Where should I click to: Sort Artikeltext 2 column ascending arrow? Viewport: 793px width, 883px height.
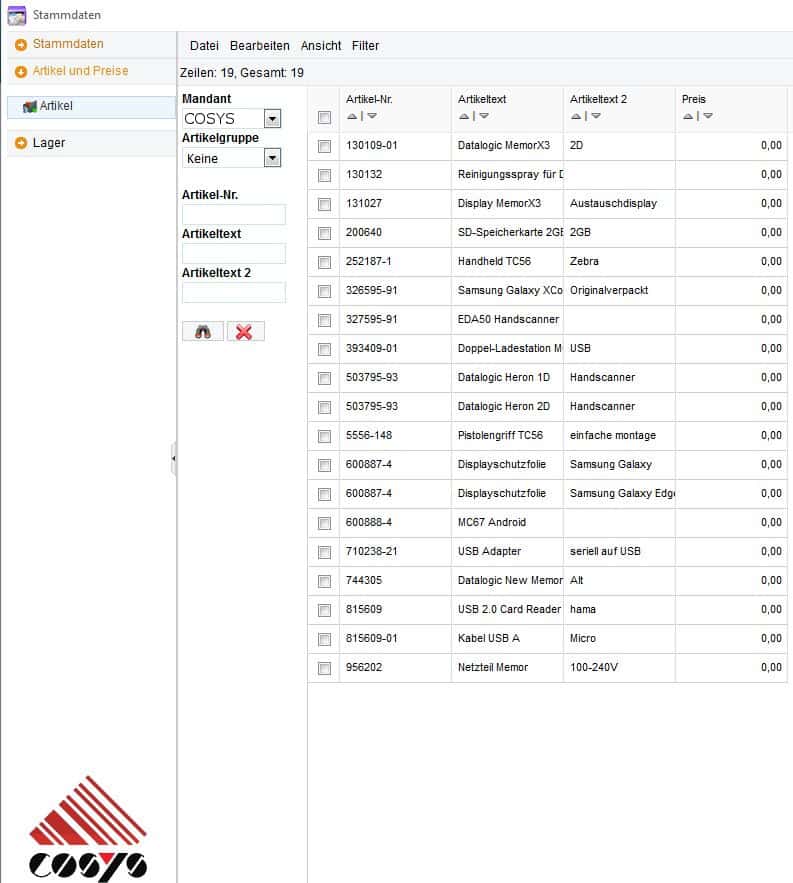click(x=576, y=116)
